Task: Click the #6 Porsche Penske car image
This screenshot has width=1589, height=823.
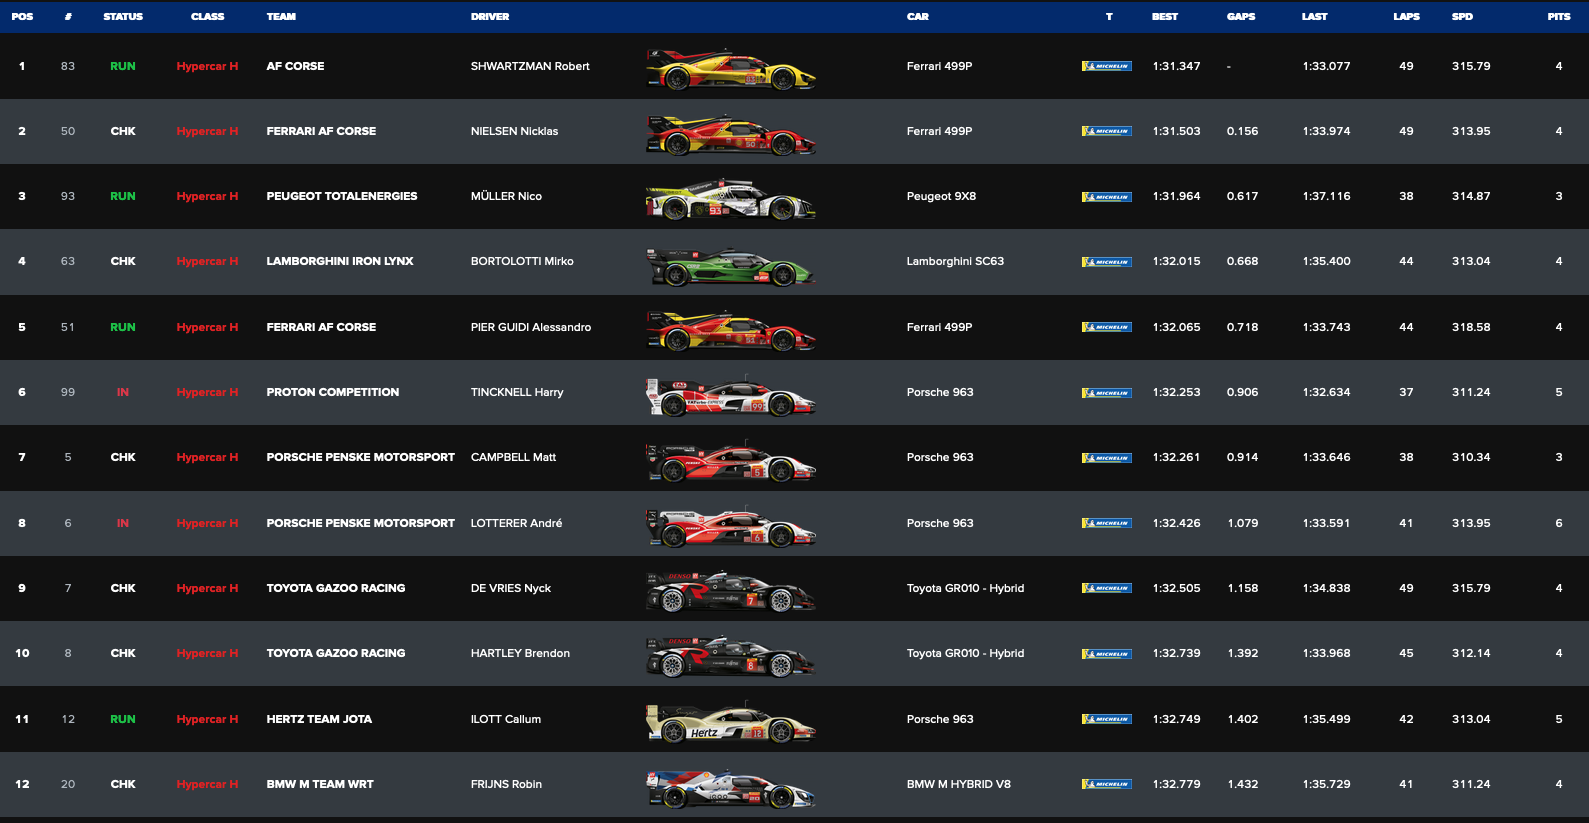Action: 731,526
